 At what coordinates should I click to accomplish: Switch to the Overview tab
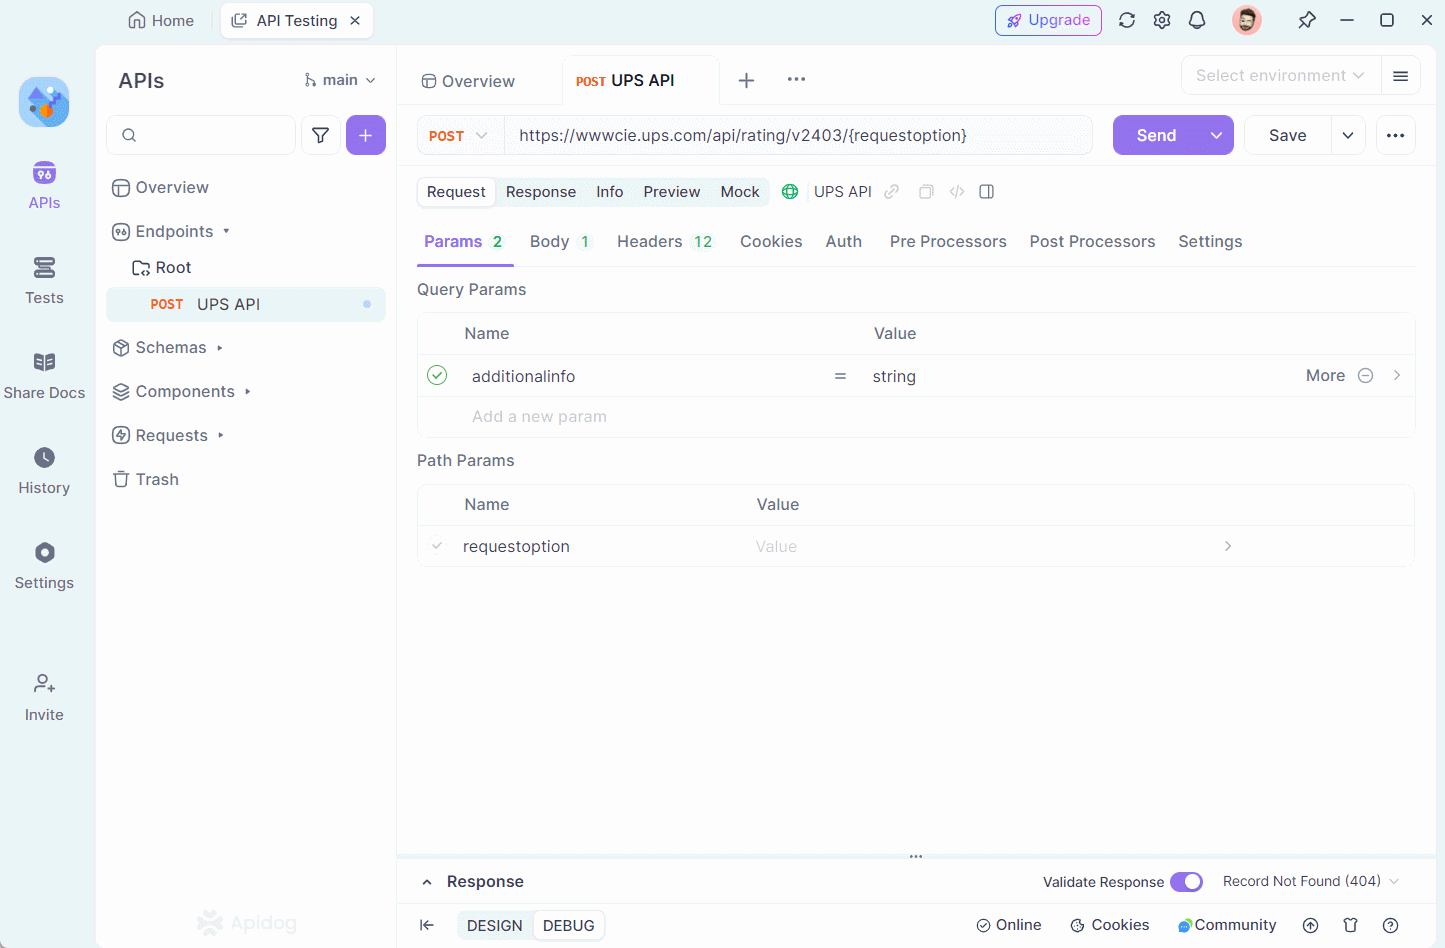468,81
